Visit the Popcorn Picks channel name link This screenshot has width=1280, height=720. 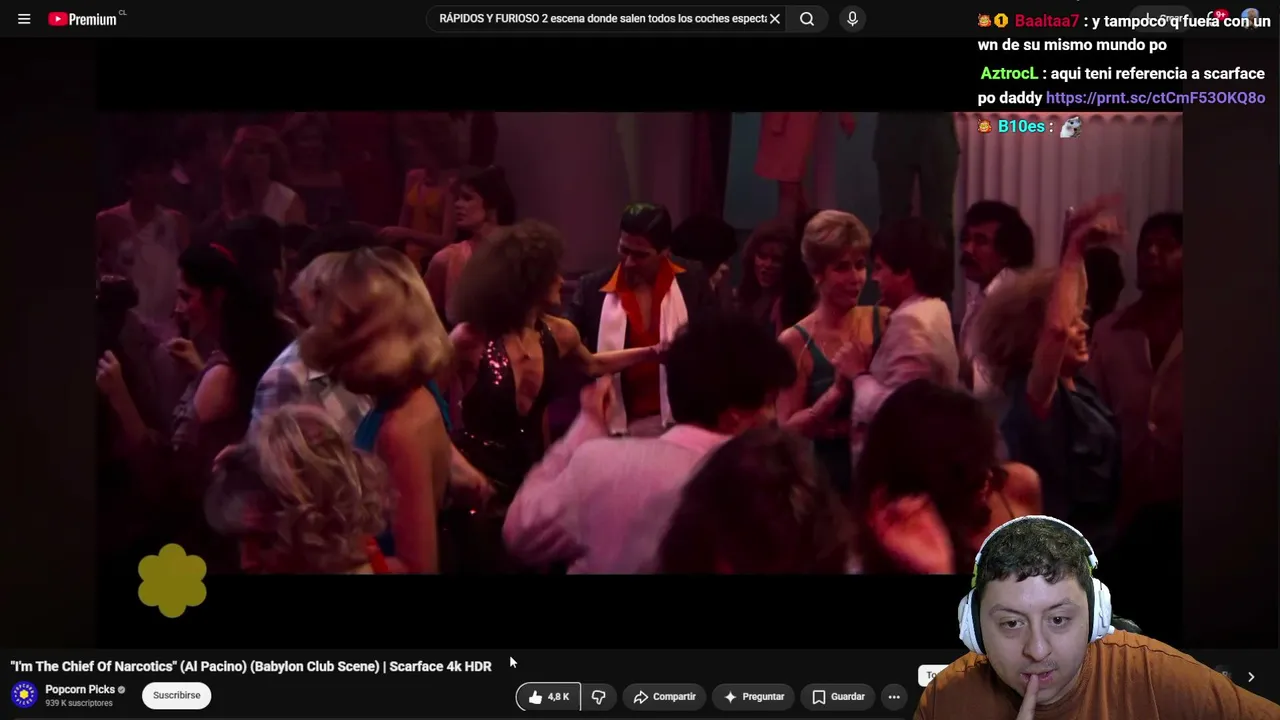click(80, 689)
